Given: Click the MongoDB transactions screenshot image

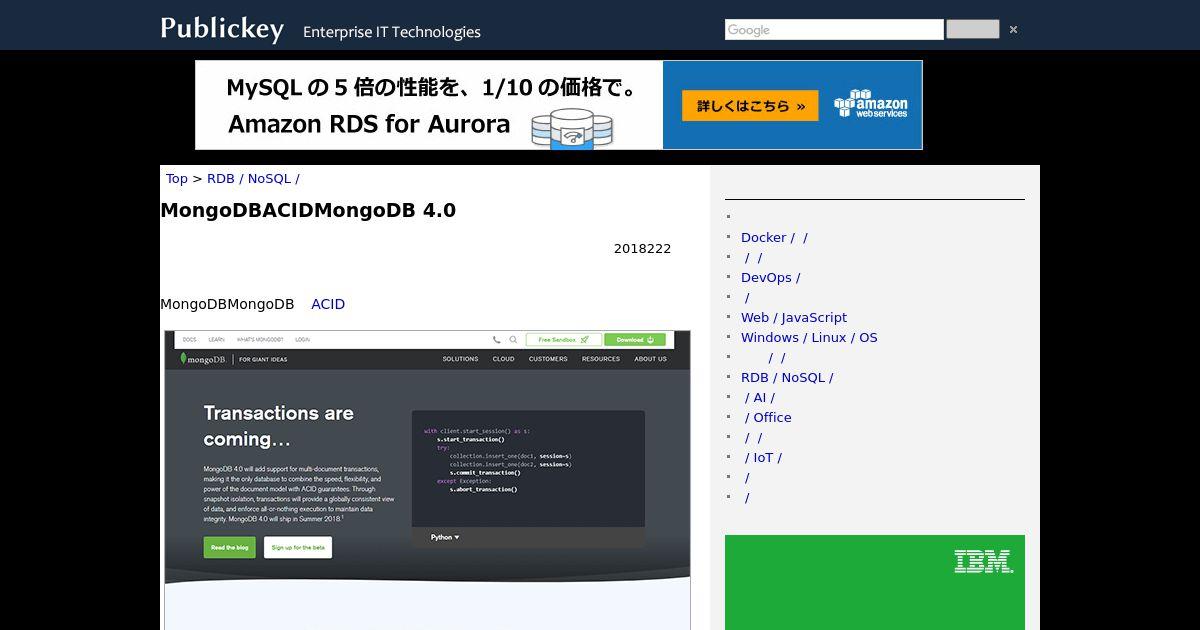Looking at the screenshot, I should point(427,480).
